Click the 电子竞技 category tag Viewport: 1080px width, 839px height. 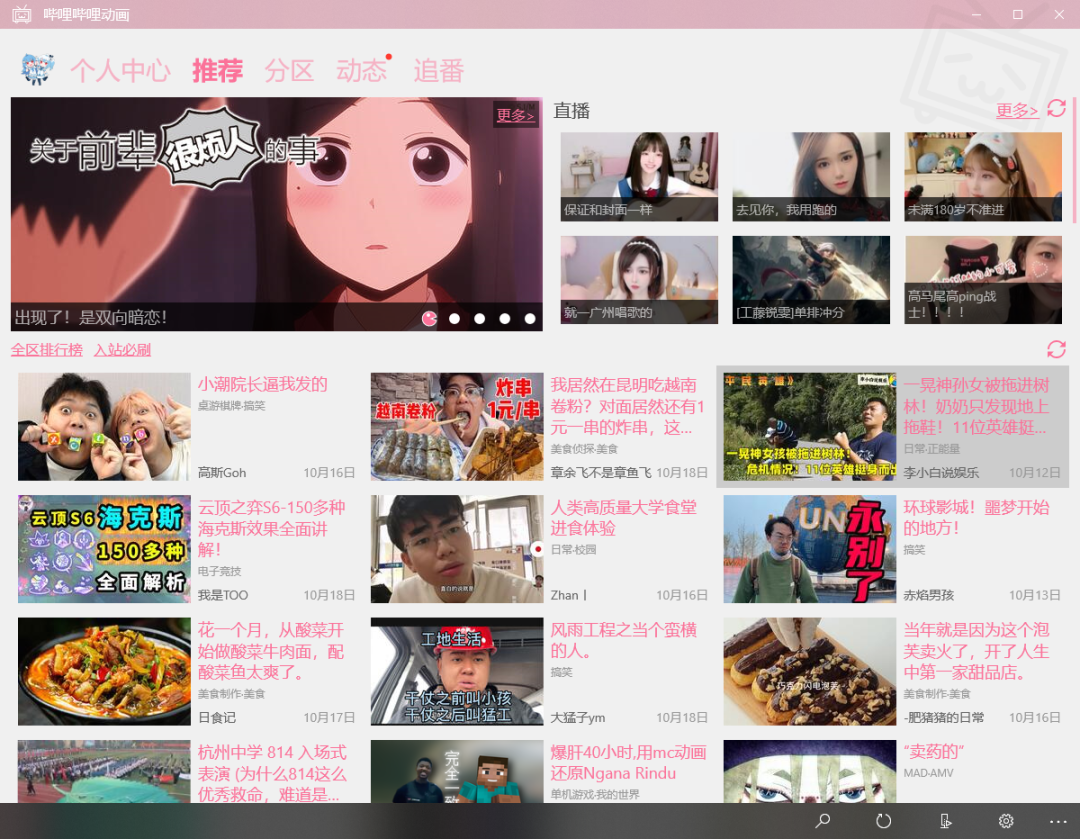(x=220, y=572)
